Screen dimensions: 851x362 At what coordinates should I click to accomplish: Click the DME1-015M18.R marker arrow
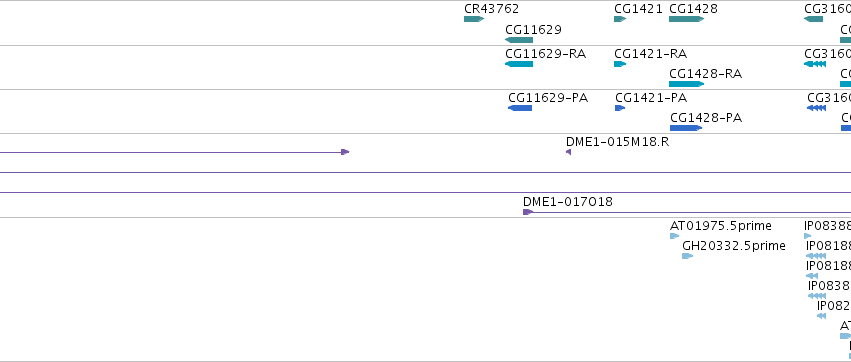(568, 152)
